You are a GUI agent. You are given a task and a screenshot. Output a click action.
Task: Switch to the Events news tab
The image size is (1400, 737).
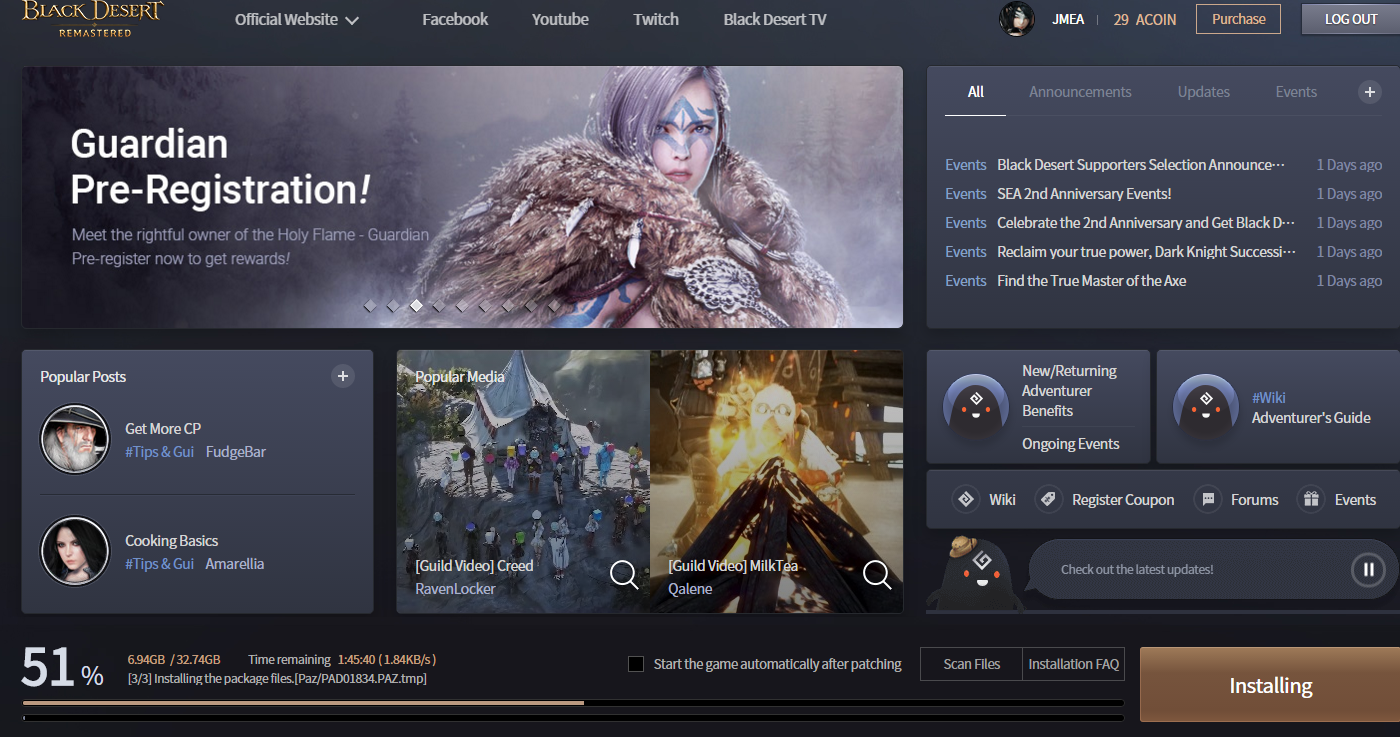click(1296, 92)
